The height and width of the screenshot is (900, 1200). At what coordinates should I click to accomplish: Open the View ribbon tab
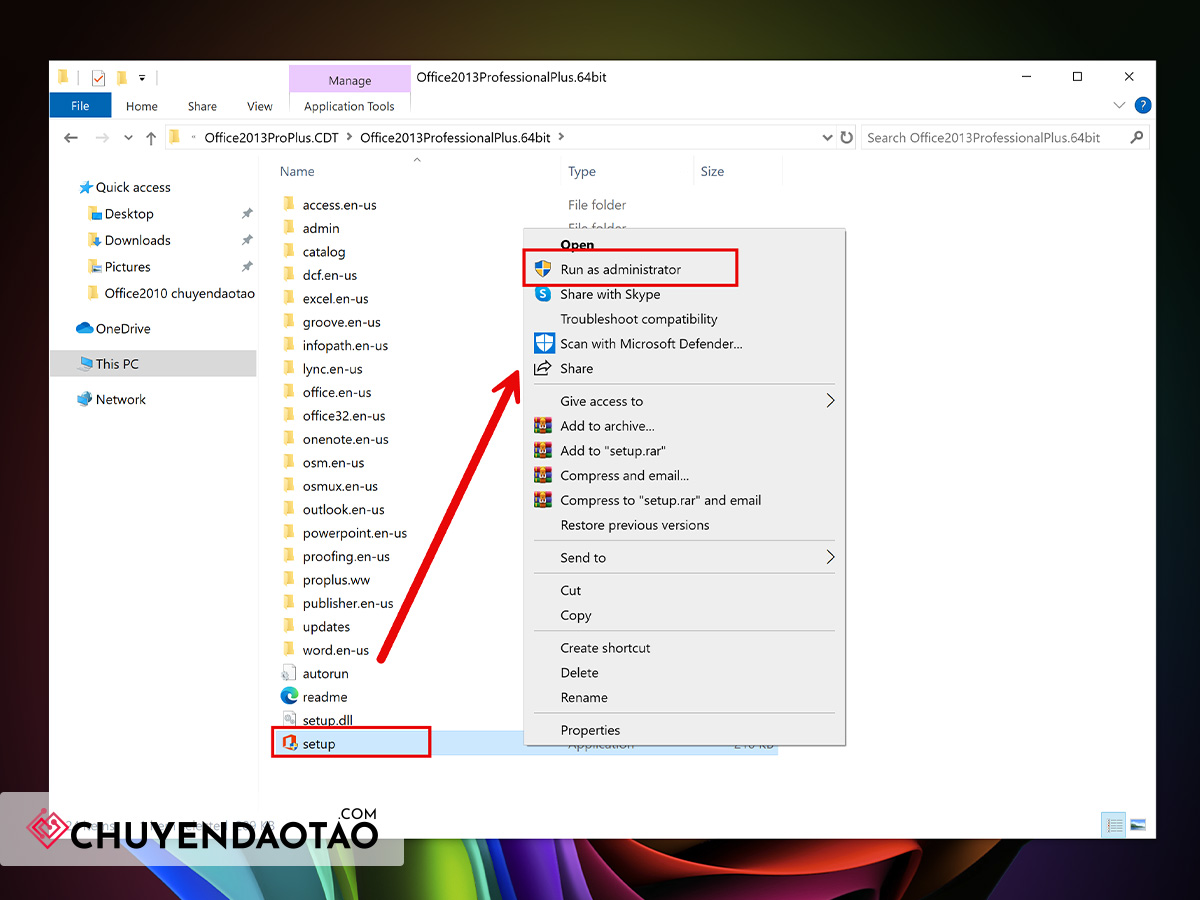(260, 106)
